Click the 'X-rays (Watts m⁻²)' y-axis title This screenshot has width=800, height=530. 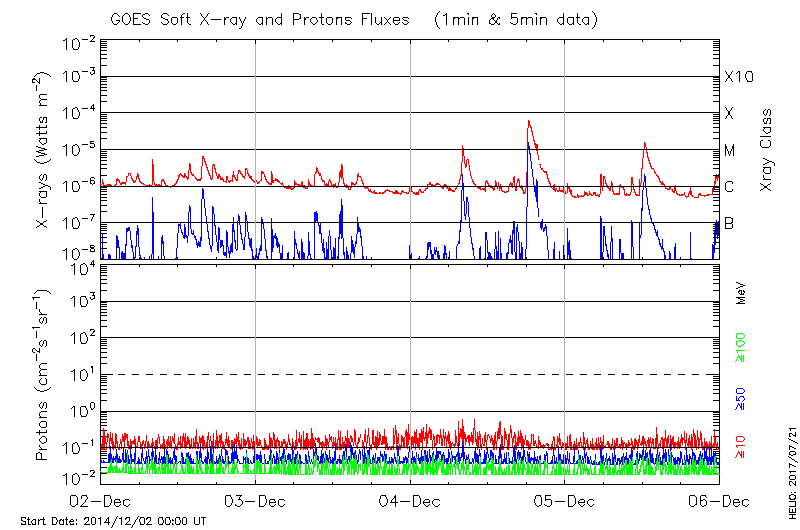click(x=44, y=150)
